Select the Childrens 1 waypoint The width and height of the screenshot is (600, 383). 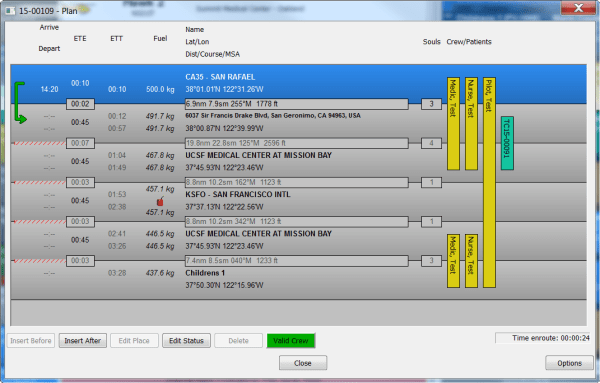[298, 279]
